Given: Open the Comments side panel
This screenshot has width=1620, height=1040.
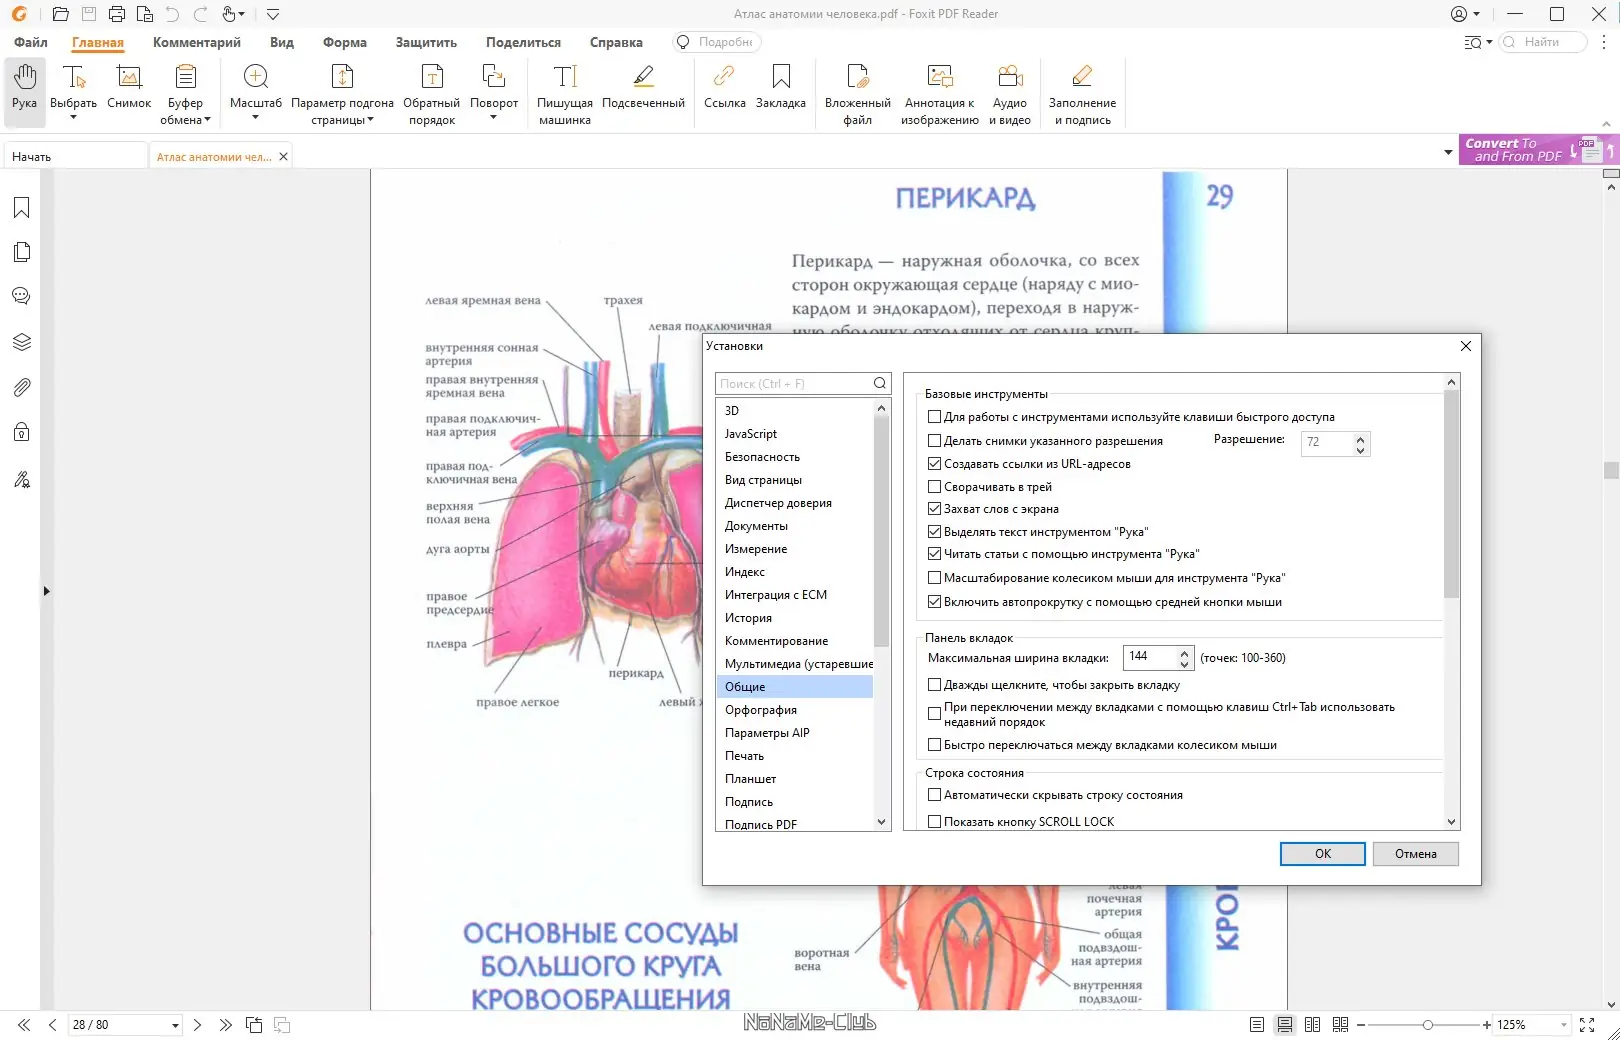Looking at the screenshot, I should (21, 297).
